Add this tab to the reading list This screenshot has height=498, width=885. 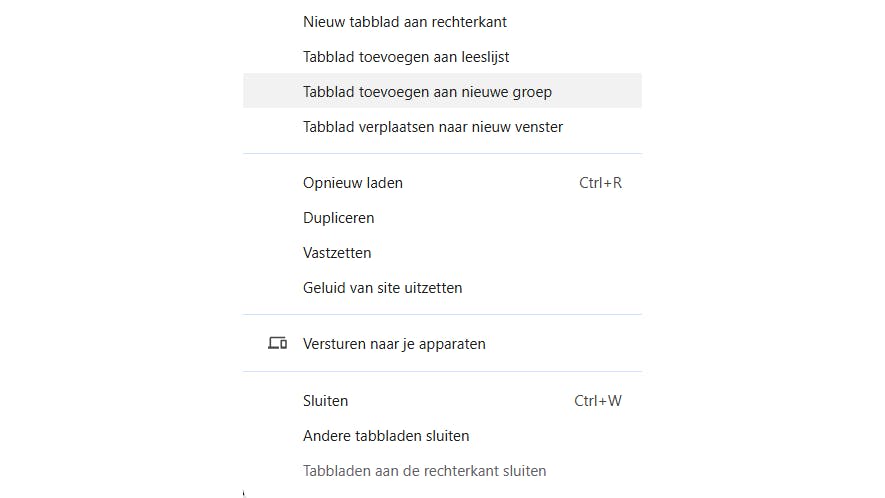[x=406, y=57]
